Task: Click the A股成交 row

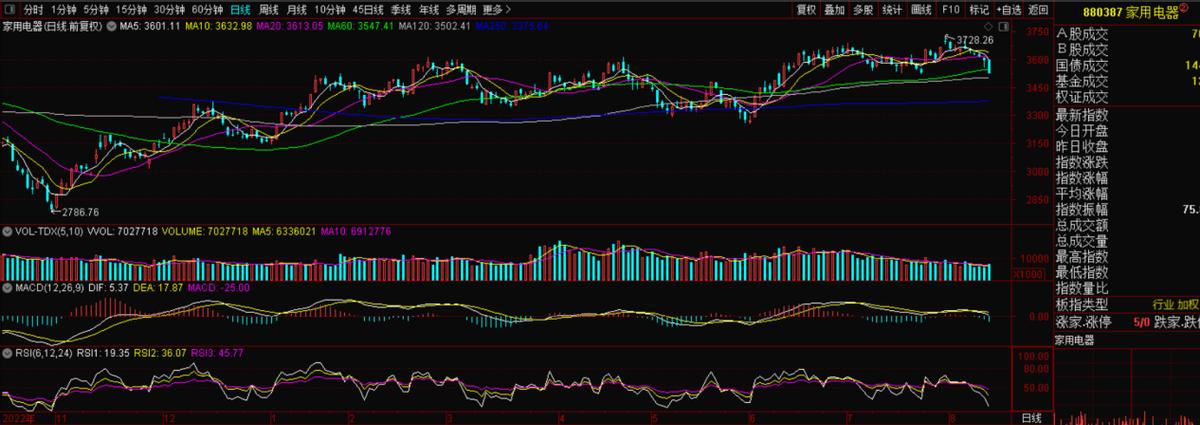Action: (x=1127, y=33)
